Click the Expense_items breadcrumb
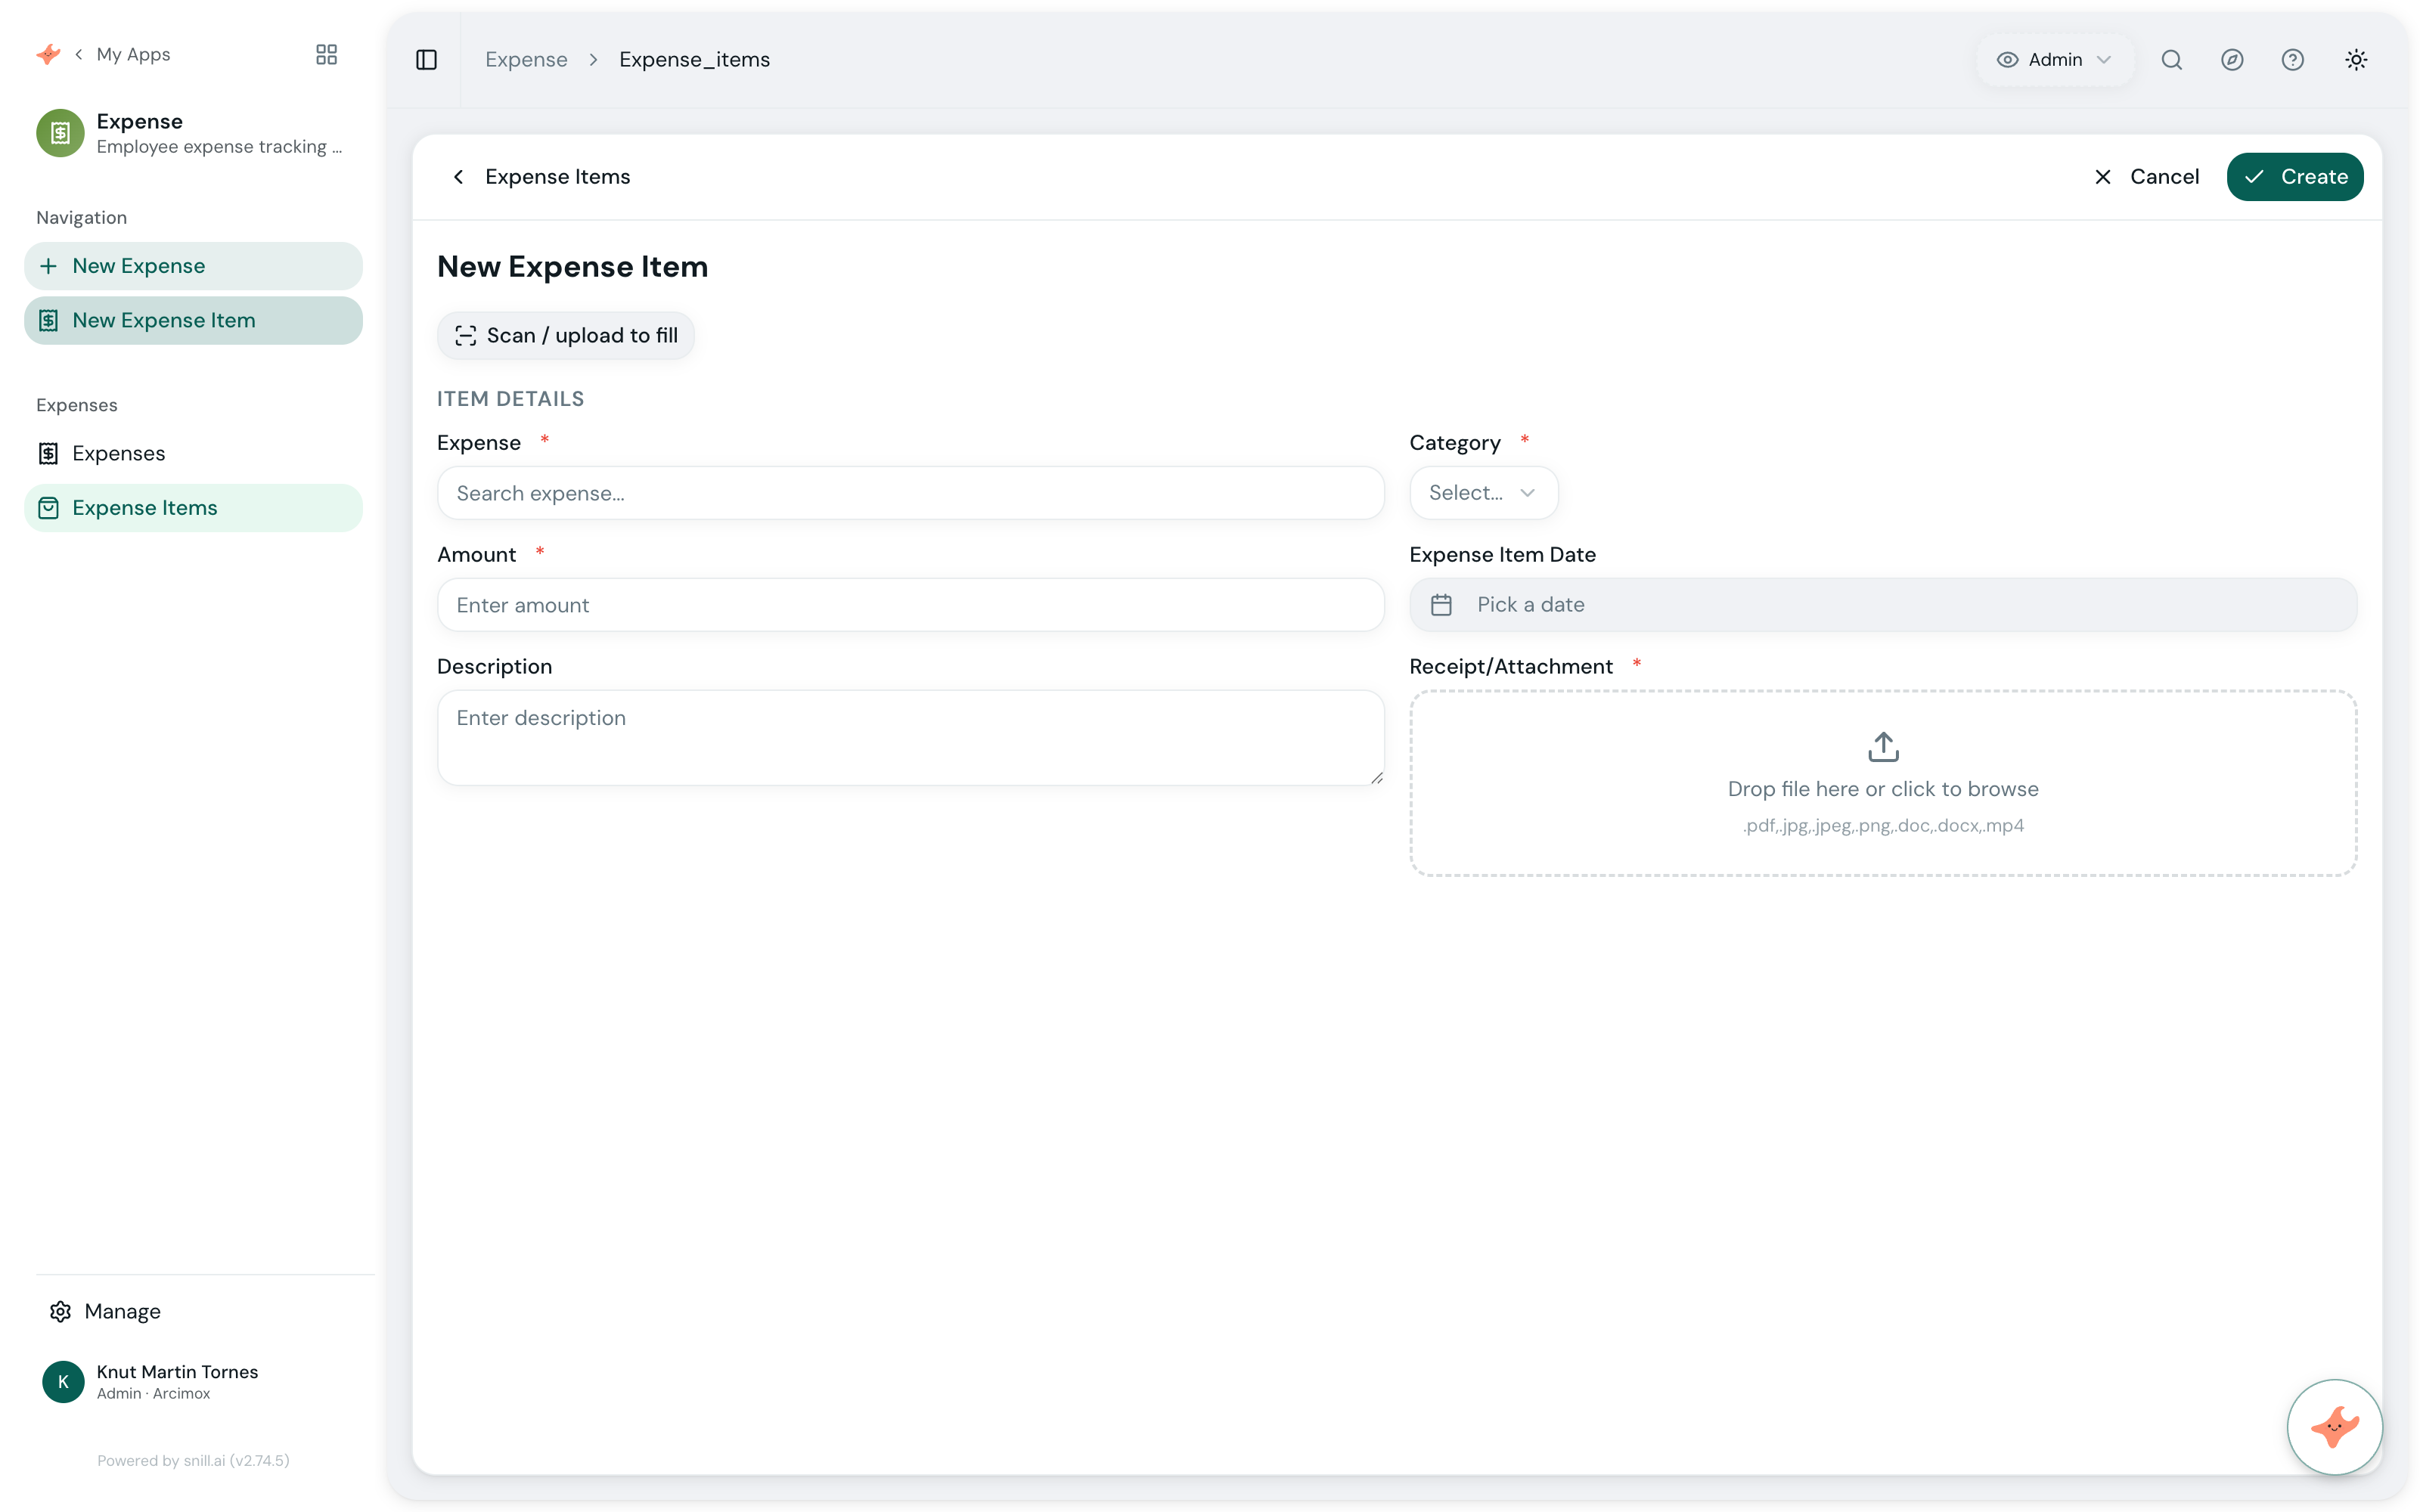The image size is (2420, 1512). (694, 60)
